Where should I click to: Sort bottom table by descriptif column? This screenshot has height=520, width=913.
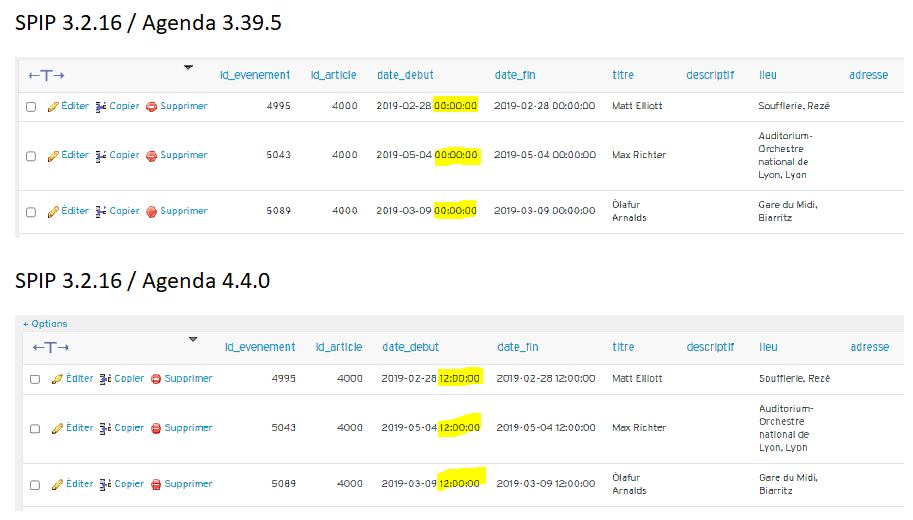click(710, 347)
